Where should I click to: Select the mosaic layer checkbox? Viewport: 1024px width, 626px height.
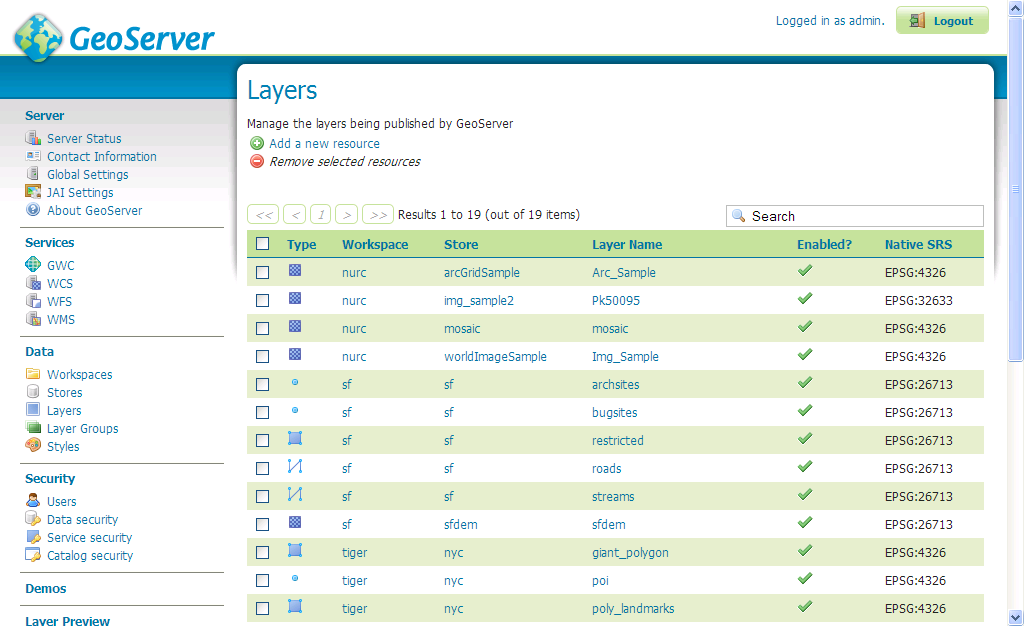[x=263, y=328]
